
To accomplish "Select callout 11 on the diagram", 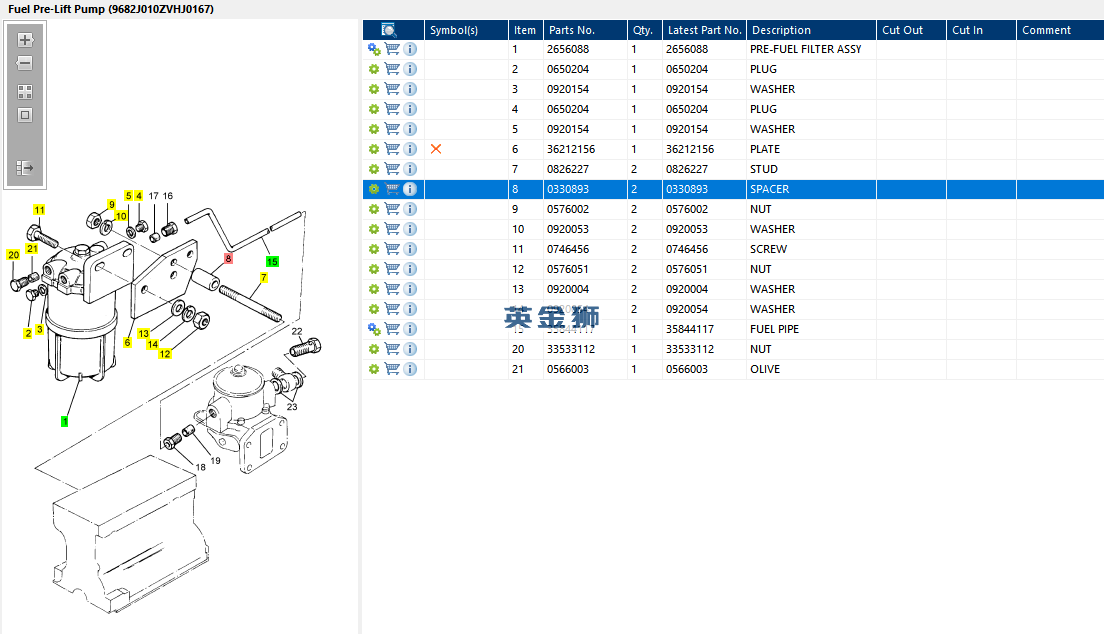I will [40, 210].
